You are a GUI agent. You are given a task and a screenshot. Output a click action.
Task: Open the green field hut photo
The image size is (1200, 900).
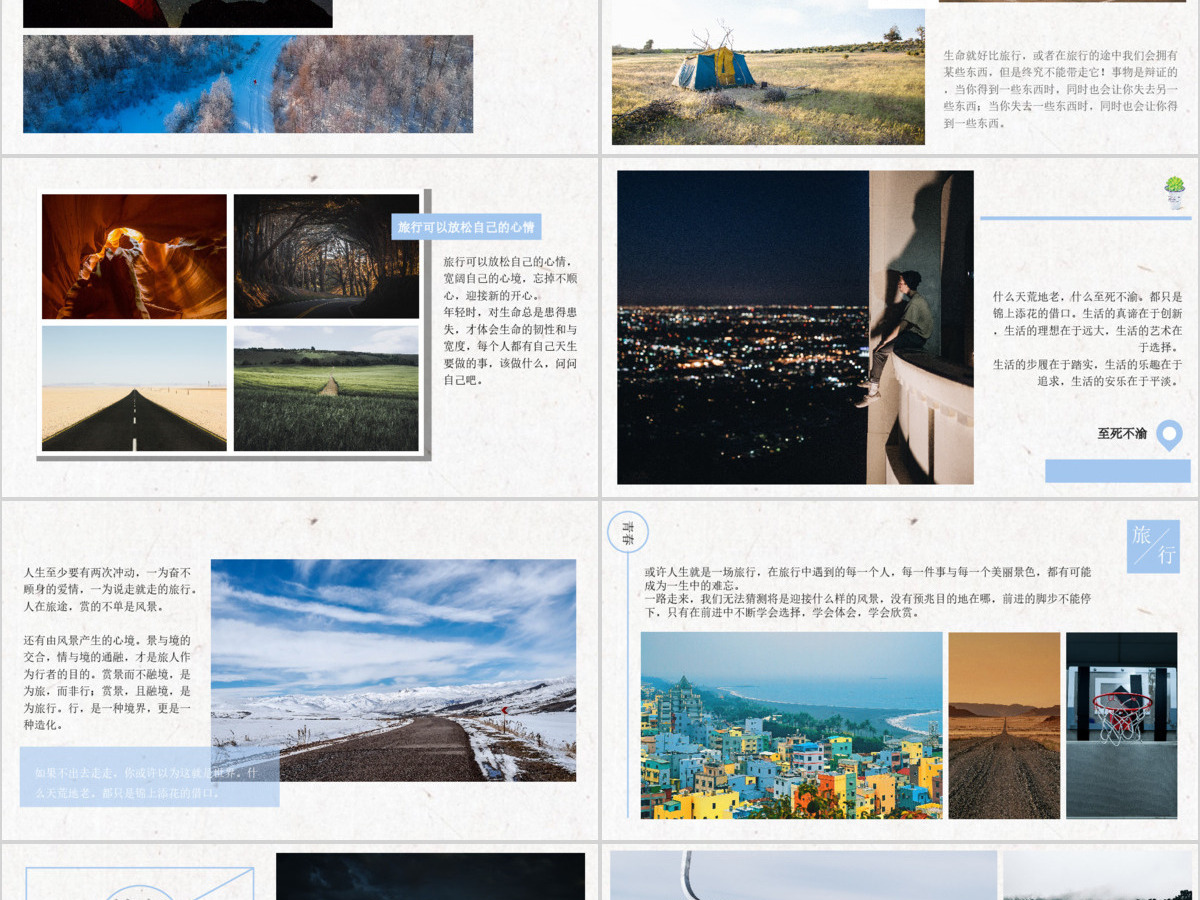click(x=326, y=388)
